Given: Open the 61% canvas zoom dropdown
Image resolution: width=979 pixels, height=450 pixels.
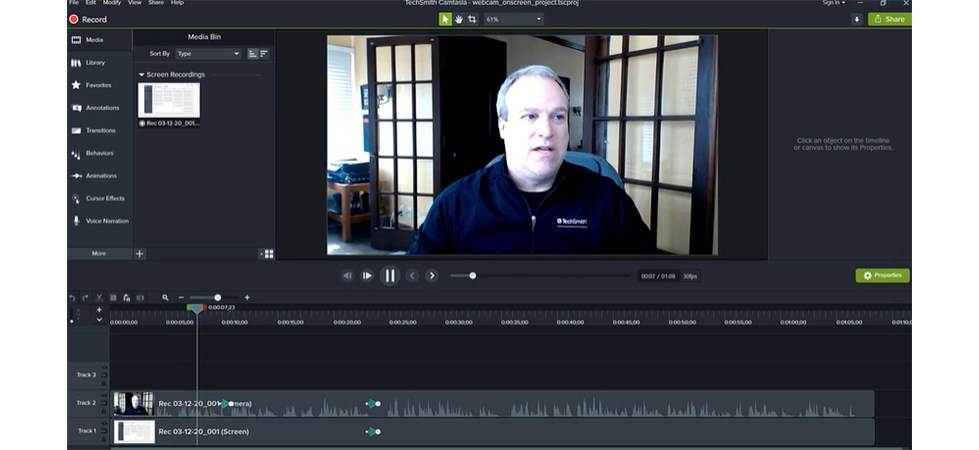Looking at the screenshot, I should point(514,19).
